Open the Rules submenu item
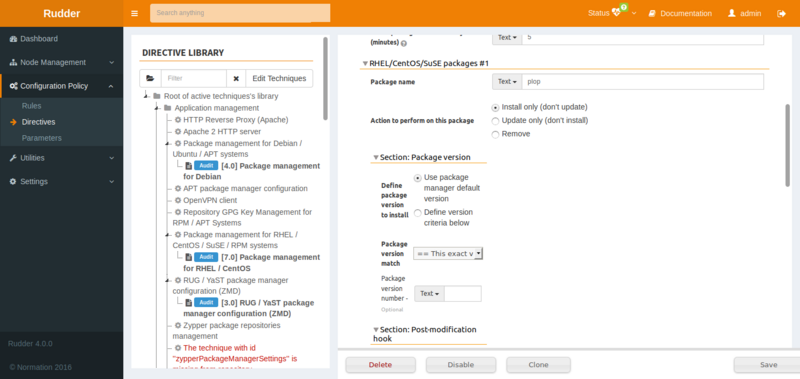Image resolution: width=800 pixels, height=379 pixels. click(x=32, y=106)
